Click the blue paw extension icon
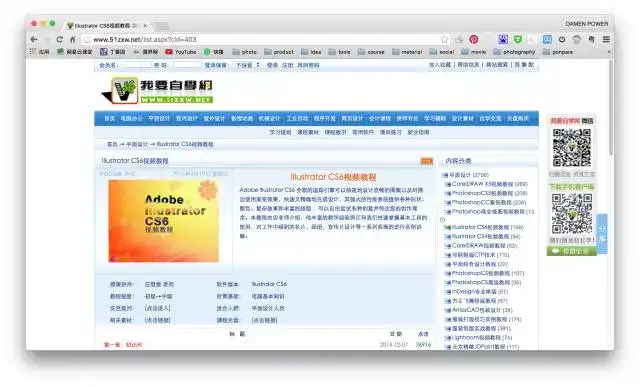 tap(503, 39)
